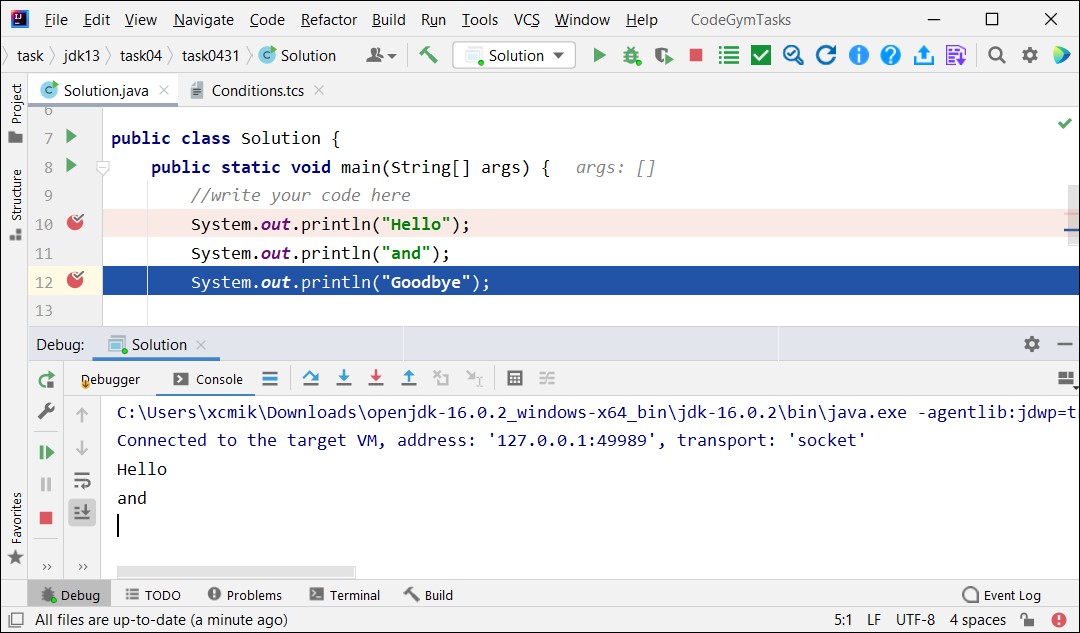Open the File menu
1080x633 pixels.
[x=56, y=20]
